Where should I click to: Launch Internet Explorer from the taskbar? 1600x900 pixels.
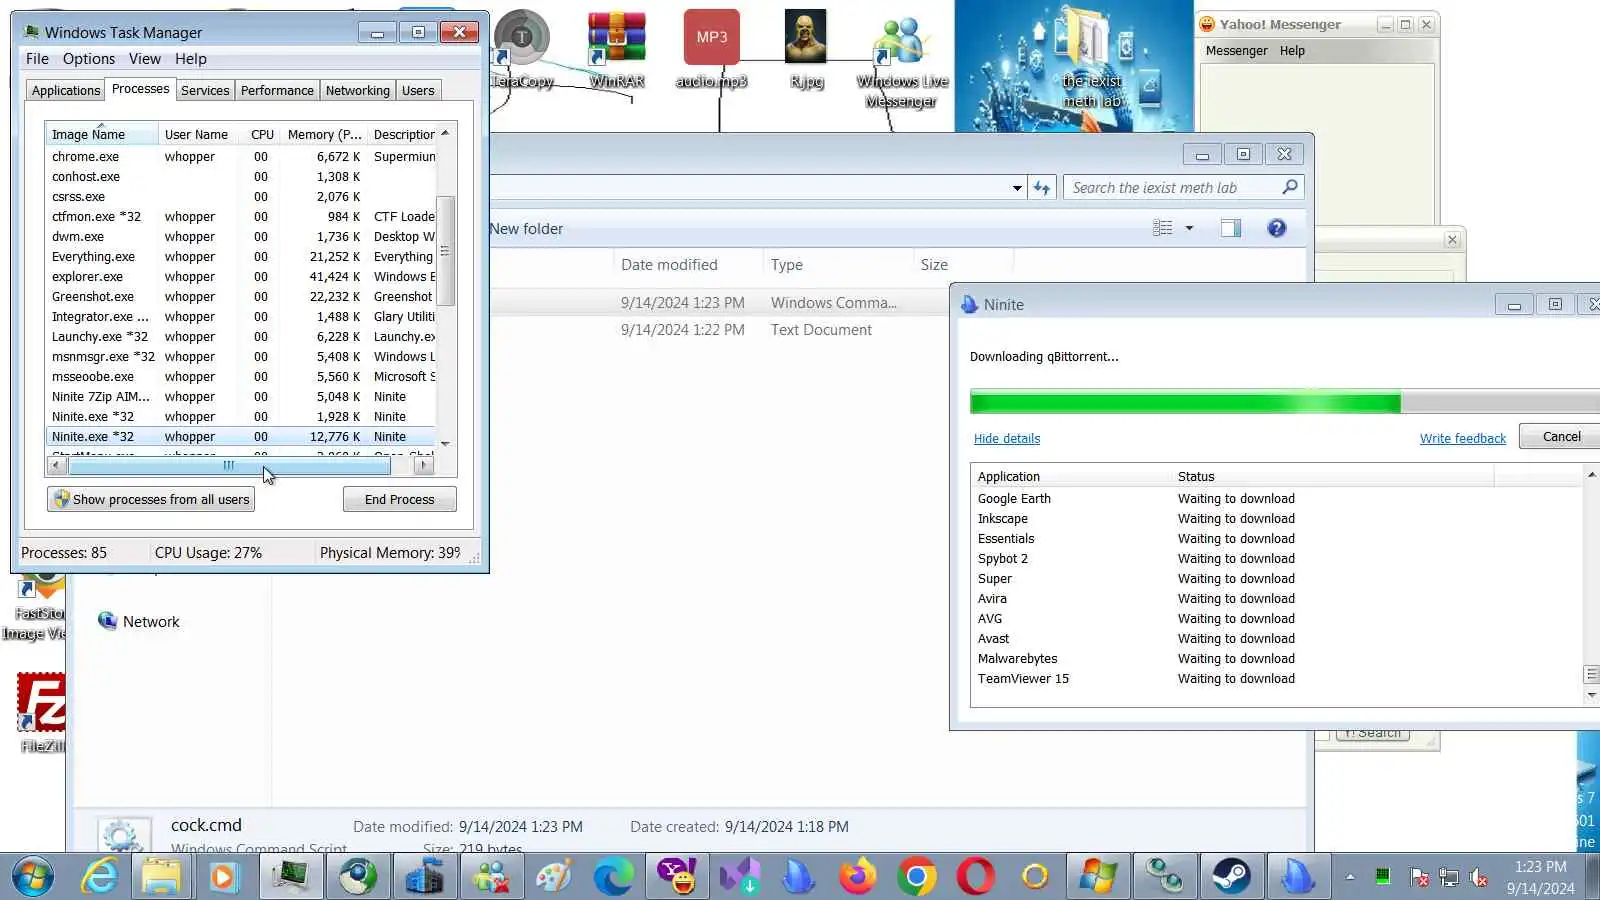pos(99,877)
